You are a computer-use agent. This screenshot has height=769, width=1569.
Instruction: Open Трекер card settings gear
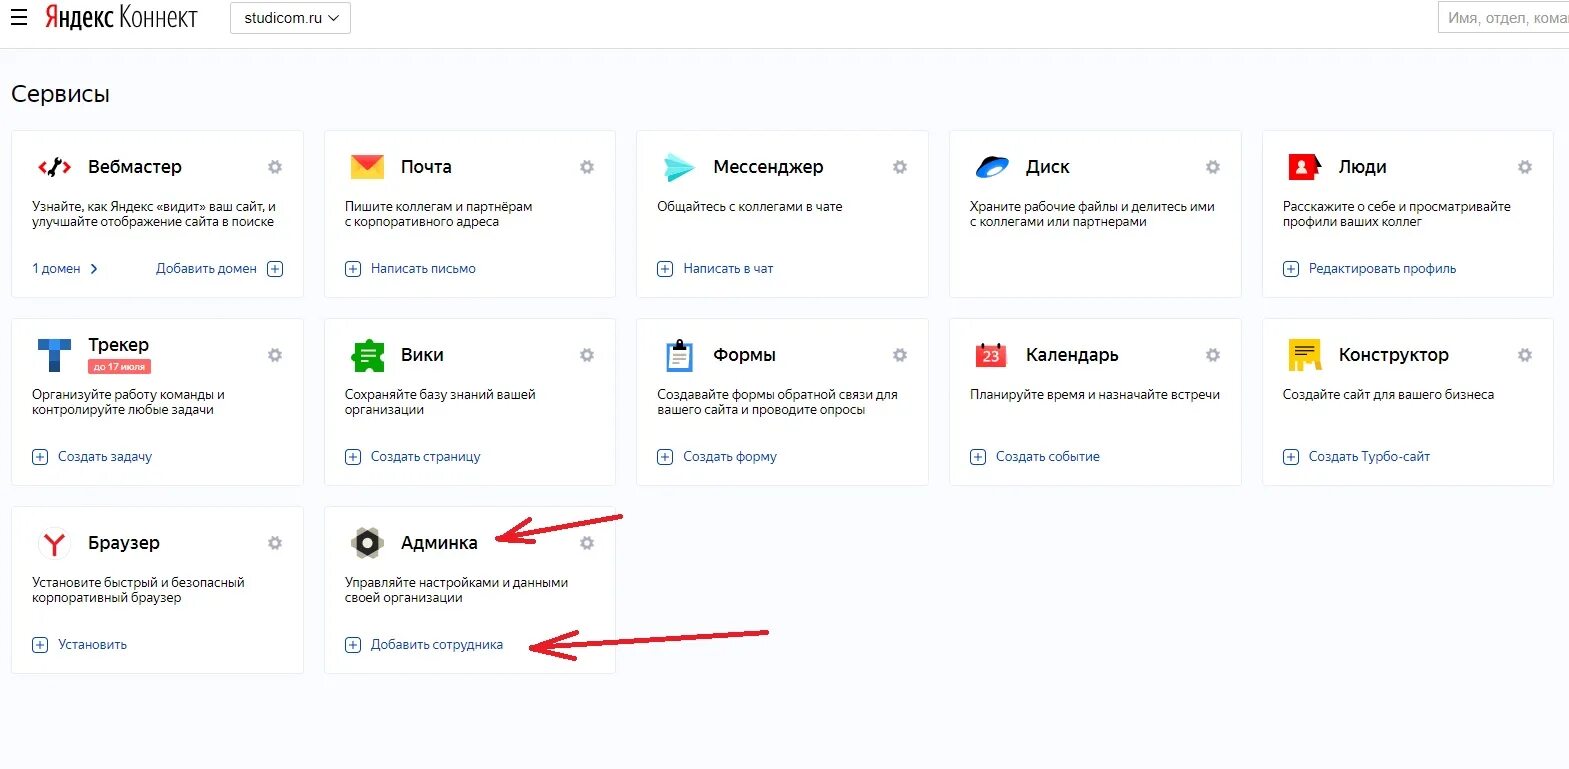click(275, 355)
